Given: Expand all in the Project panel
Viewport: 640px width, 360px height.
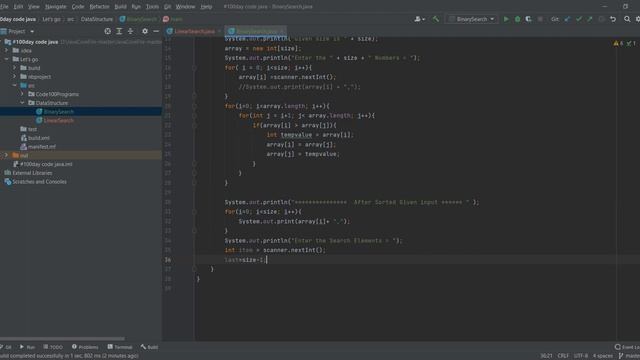Looking at the screenshot, I should [119, 31].
